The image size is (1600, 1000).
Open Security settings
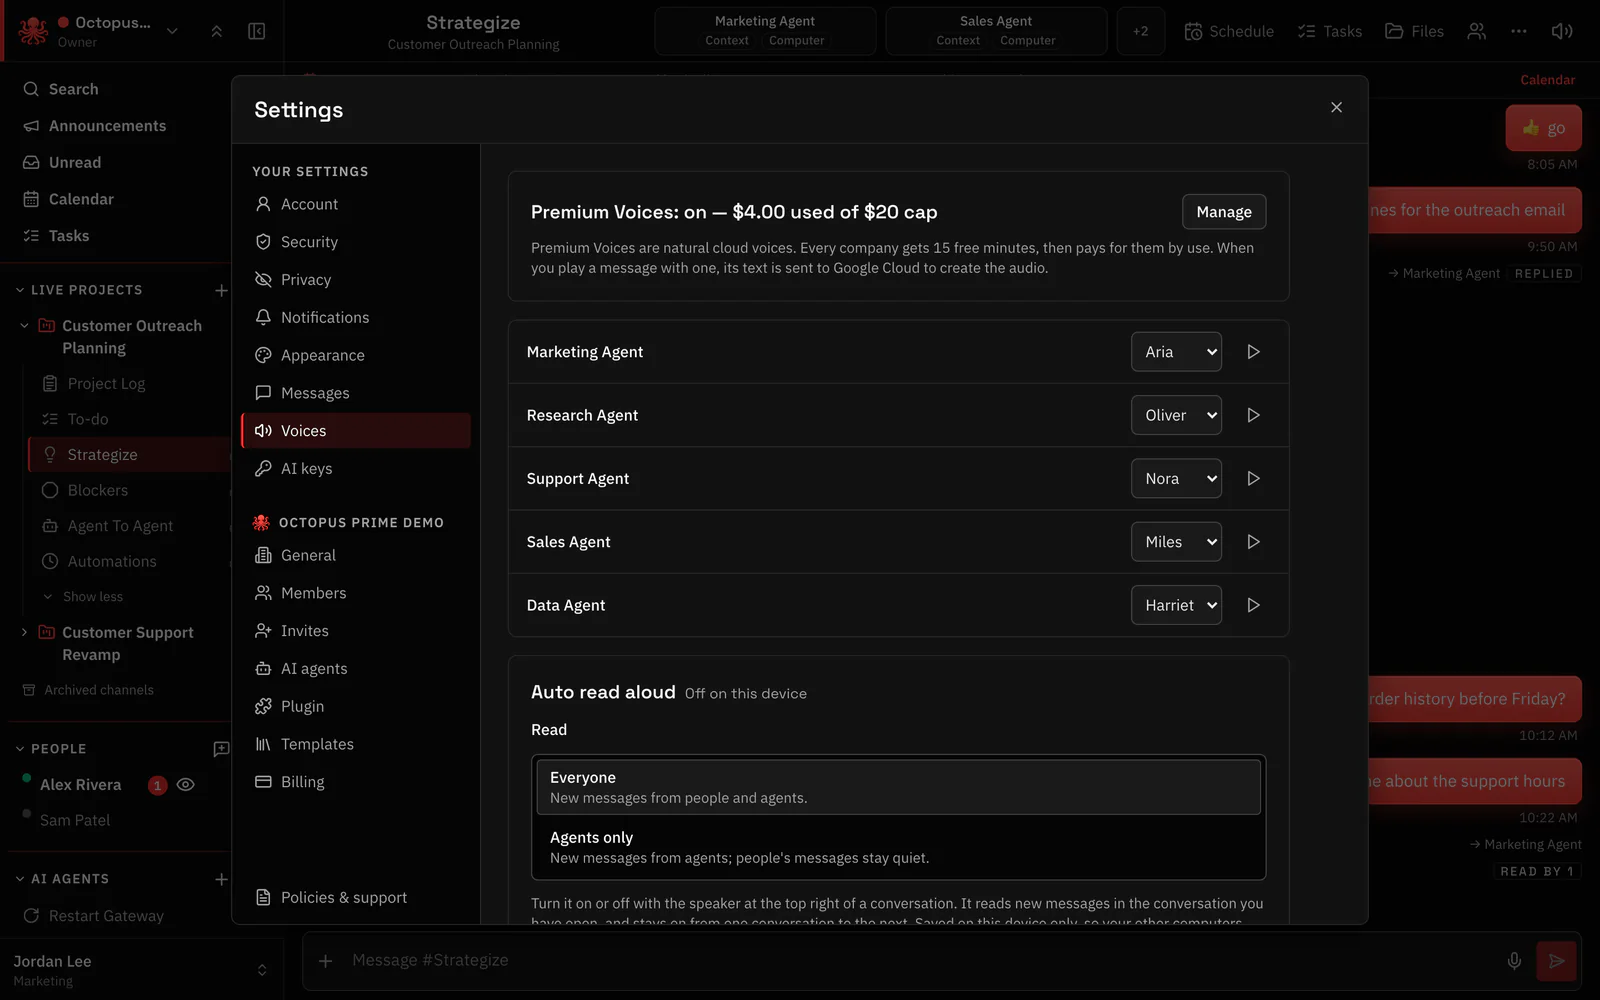click(x=356, y=242)
